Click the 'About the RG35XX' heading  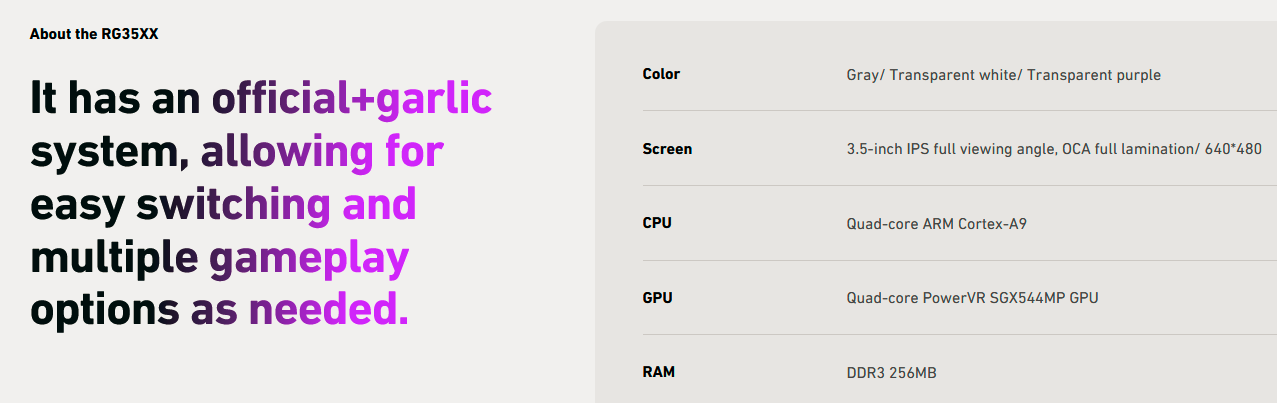point(94,34)
